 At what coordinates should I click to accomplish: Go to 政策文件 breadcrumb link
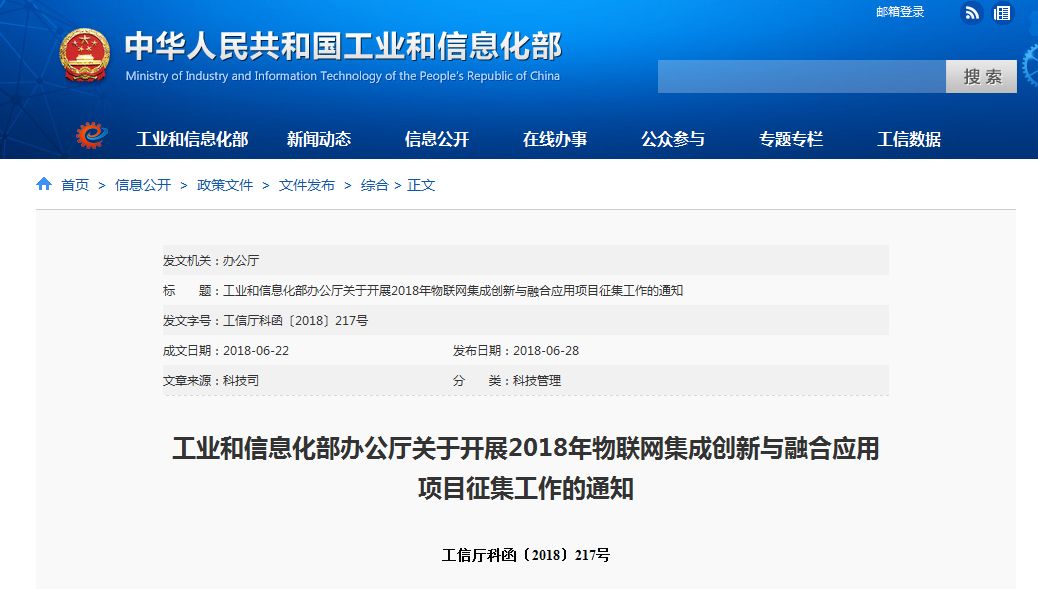(x=225, y=185)
